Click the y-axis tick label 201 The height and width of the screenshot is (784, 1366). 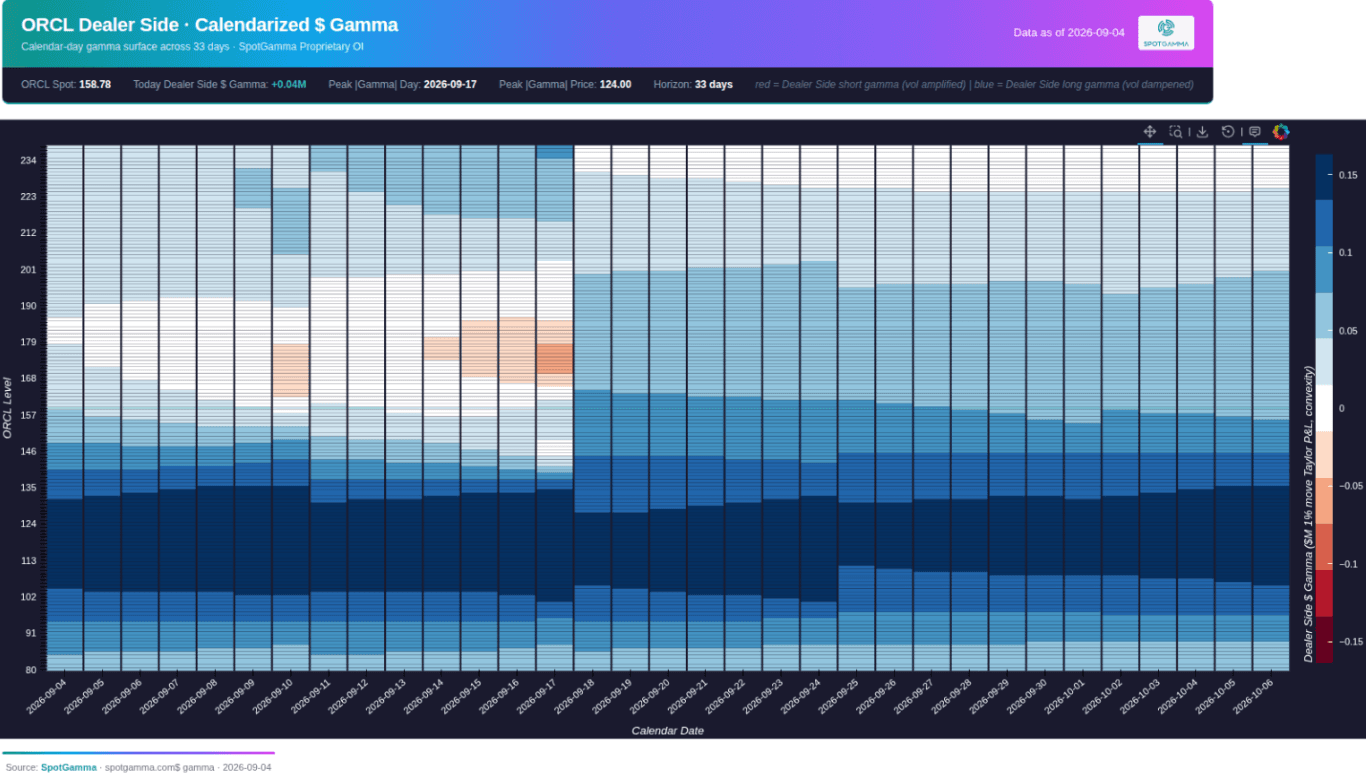point(28,269)
